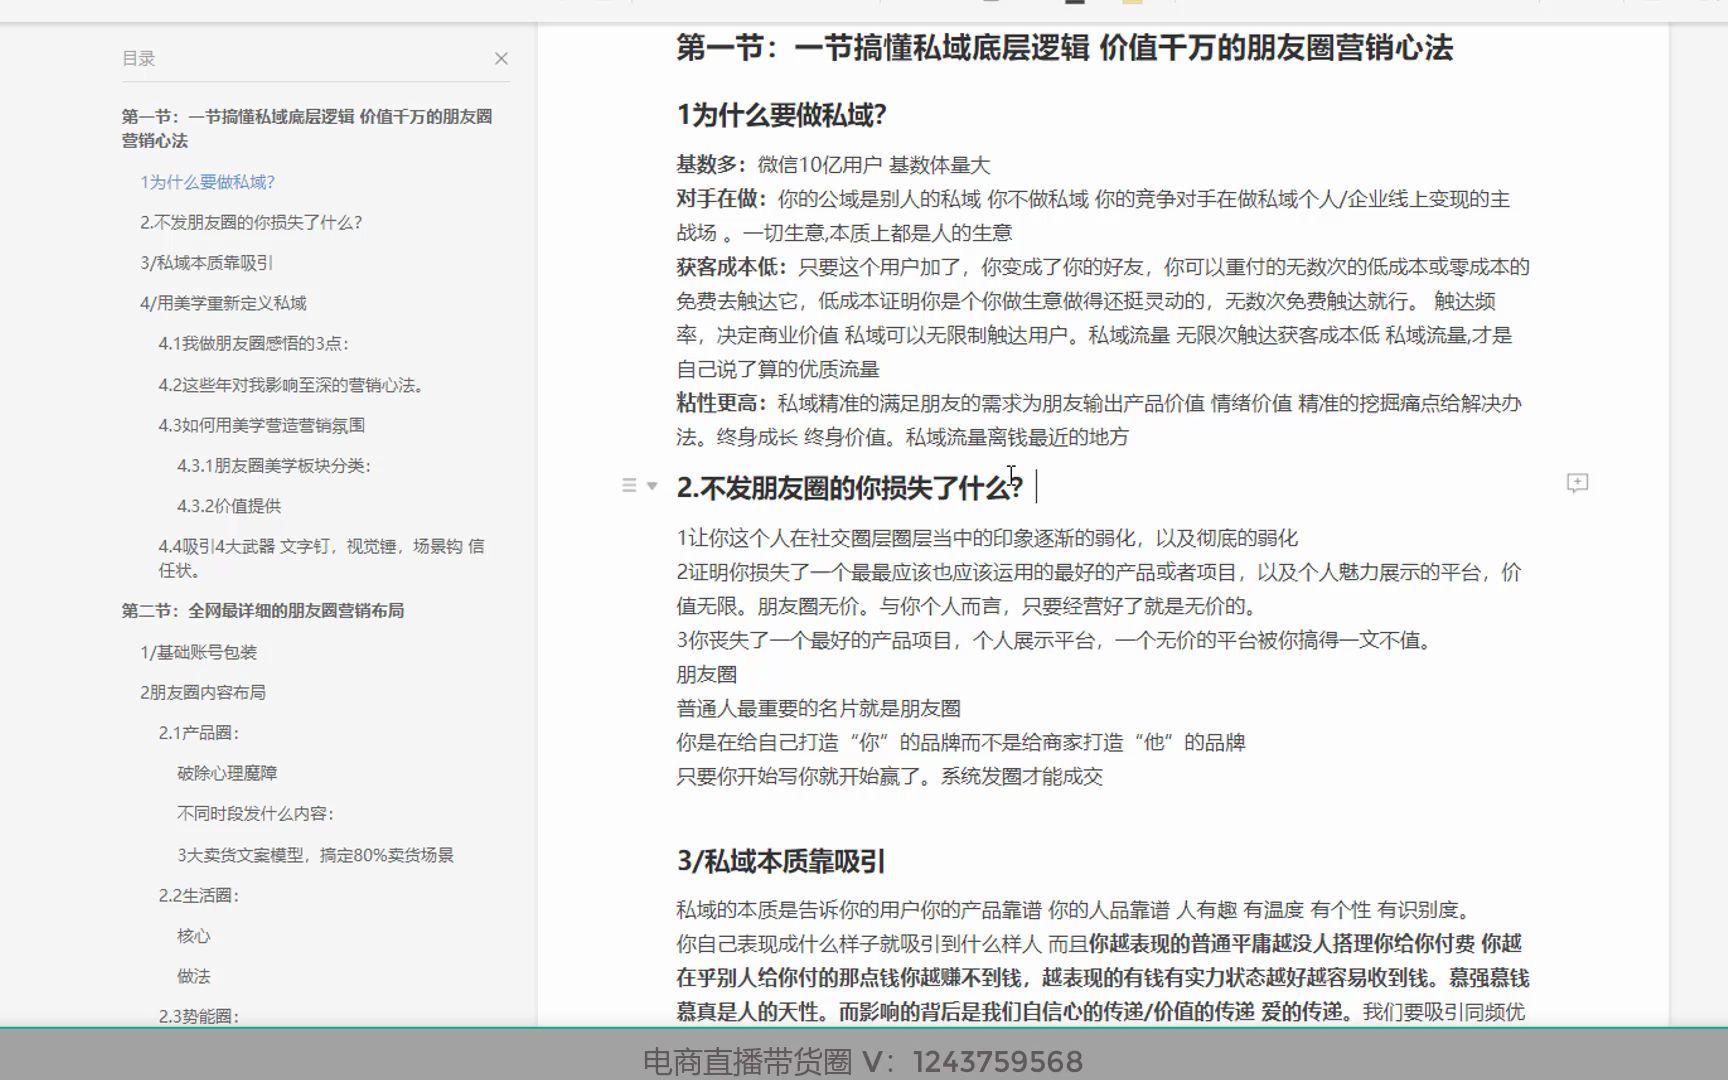Select 做法 in the outline
1728x1080 pixels.
(x=194, y=976)
